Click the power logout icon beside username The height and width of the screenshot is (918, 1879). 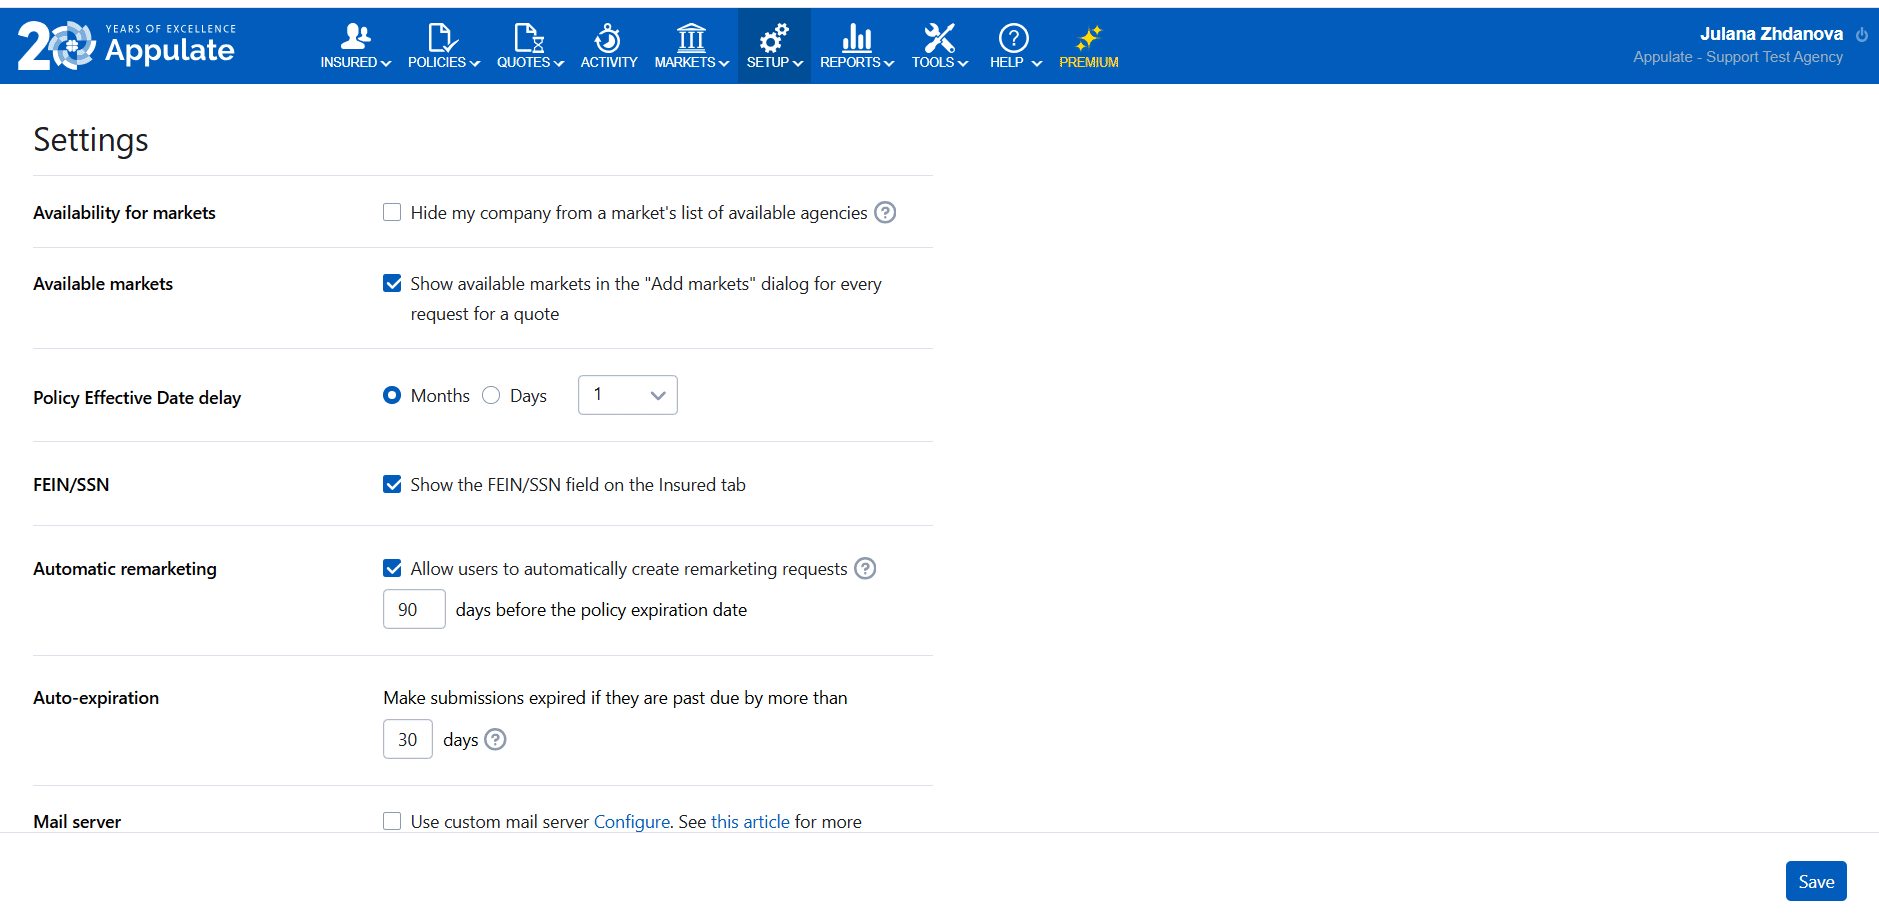coord(1861,35)
